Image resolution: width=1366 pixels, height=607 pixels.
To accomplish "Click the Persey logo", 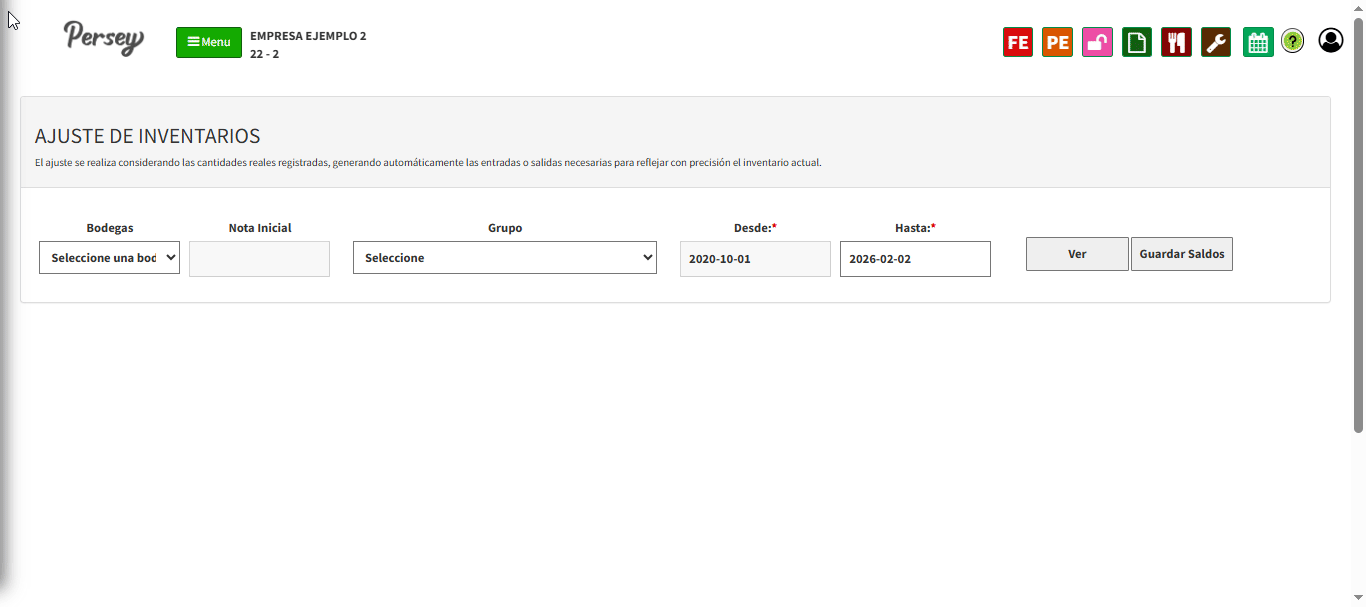I will pos(104,38).
